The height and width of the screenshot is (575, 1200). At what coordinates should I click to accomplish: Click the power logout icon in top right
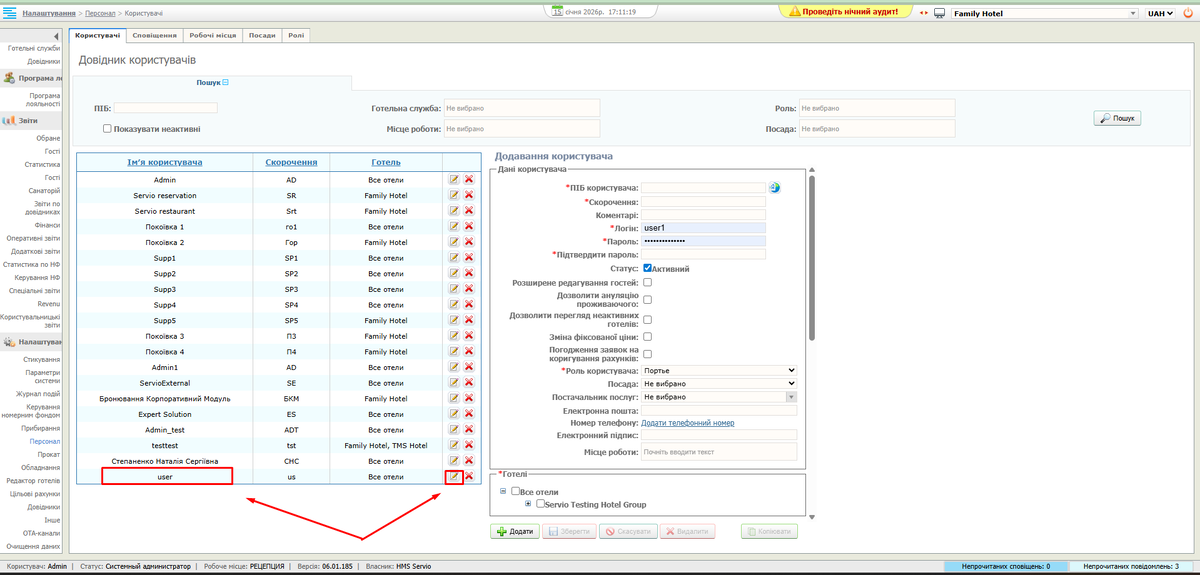pyautogui.click(x=1187, y=13)
